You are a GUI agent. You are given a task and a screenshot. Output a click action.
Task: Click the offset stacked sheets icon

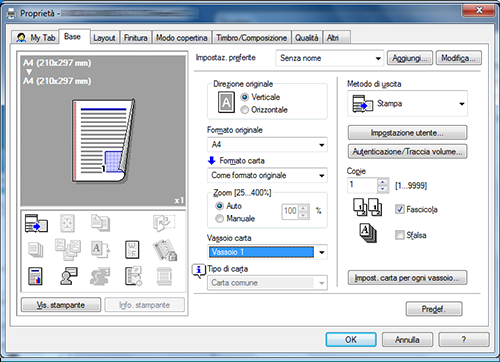tap(368, 233)
